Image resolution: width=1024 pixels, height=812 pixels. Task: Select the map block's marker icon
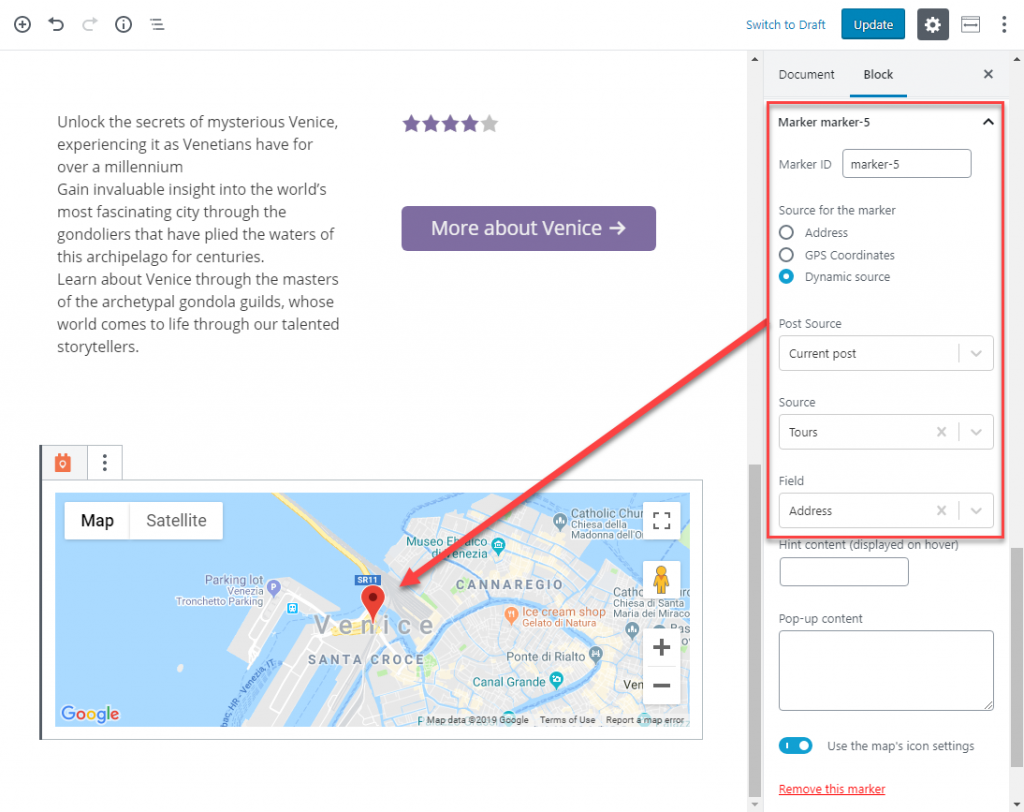pos(63,462)
